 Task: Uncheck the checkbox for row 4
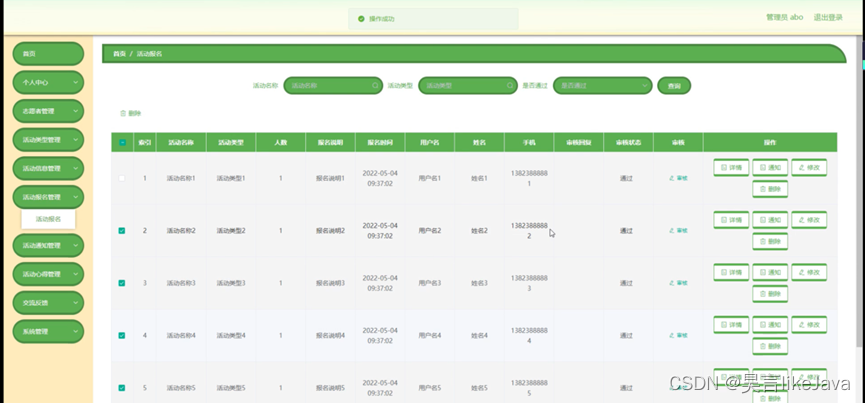122,335
